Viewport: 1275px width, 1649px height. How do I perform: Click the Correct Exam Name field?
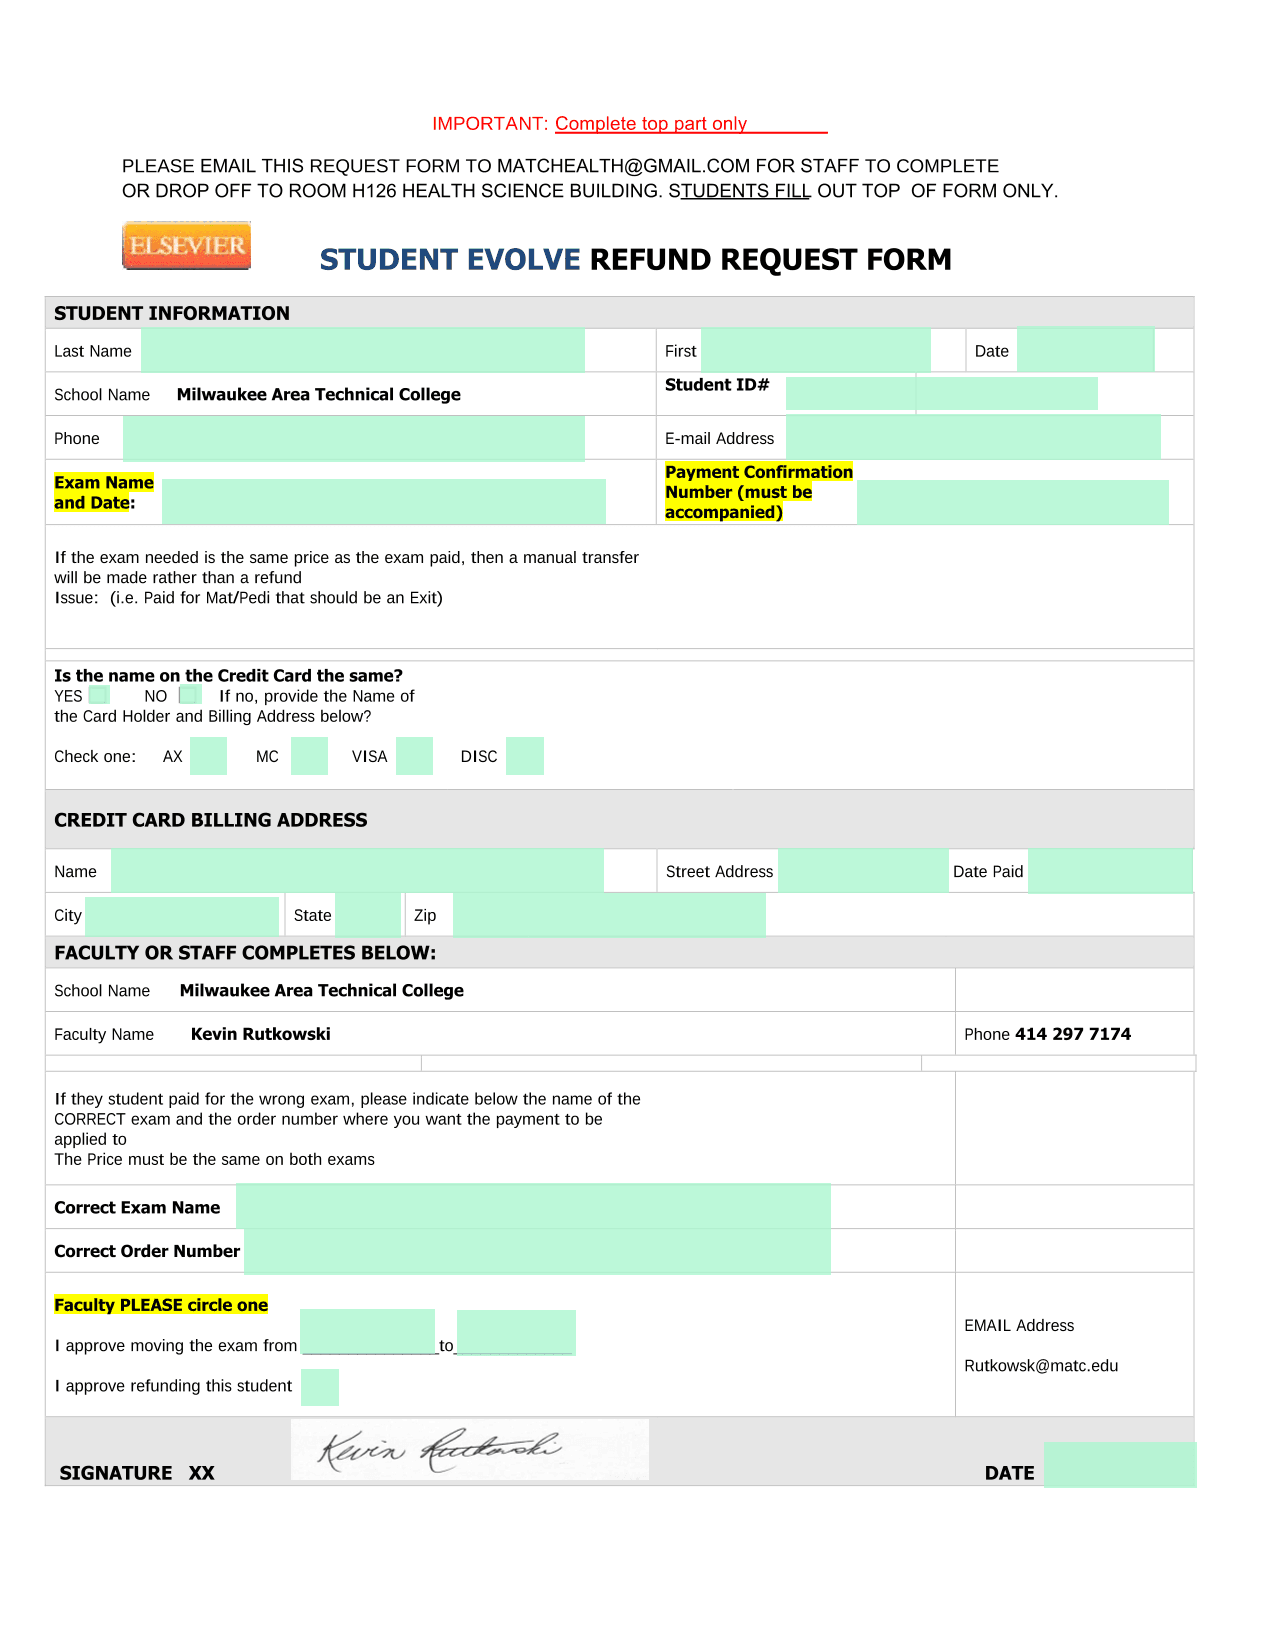tap(533, 1207)
